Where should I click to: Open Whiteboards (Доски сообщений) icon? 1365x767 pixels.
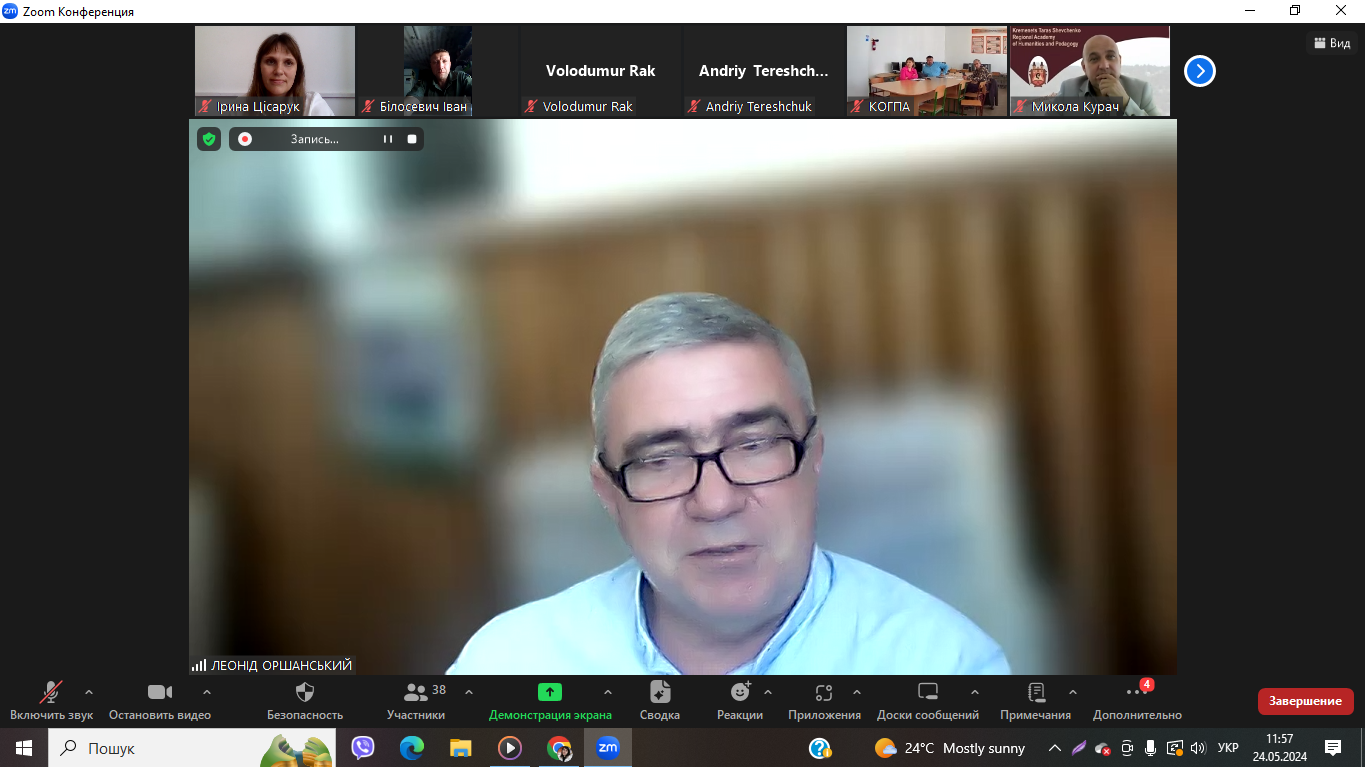tap(928, 692)
